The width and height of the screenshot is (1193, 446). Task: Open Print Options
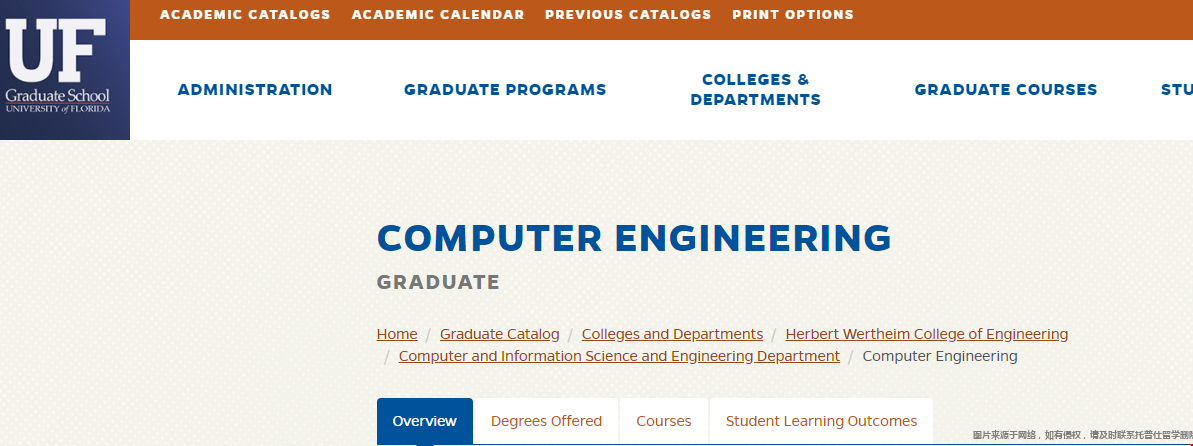pyautogui.click(x=793, y=14)
